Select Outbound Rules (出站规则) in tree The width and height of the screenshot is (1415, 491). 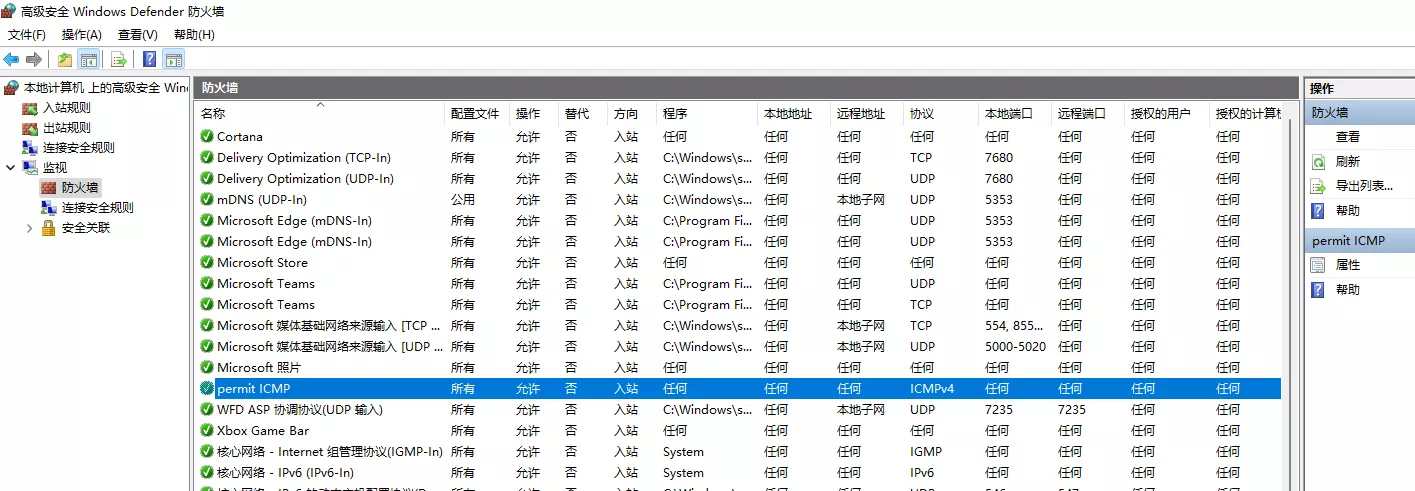coord(66,127)
